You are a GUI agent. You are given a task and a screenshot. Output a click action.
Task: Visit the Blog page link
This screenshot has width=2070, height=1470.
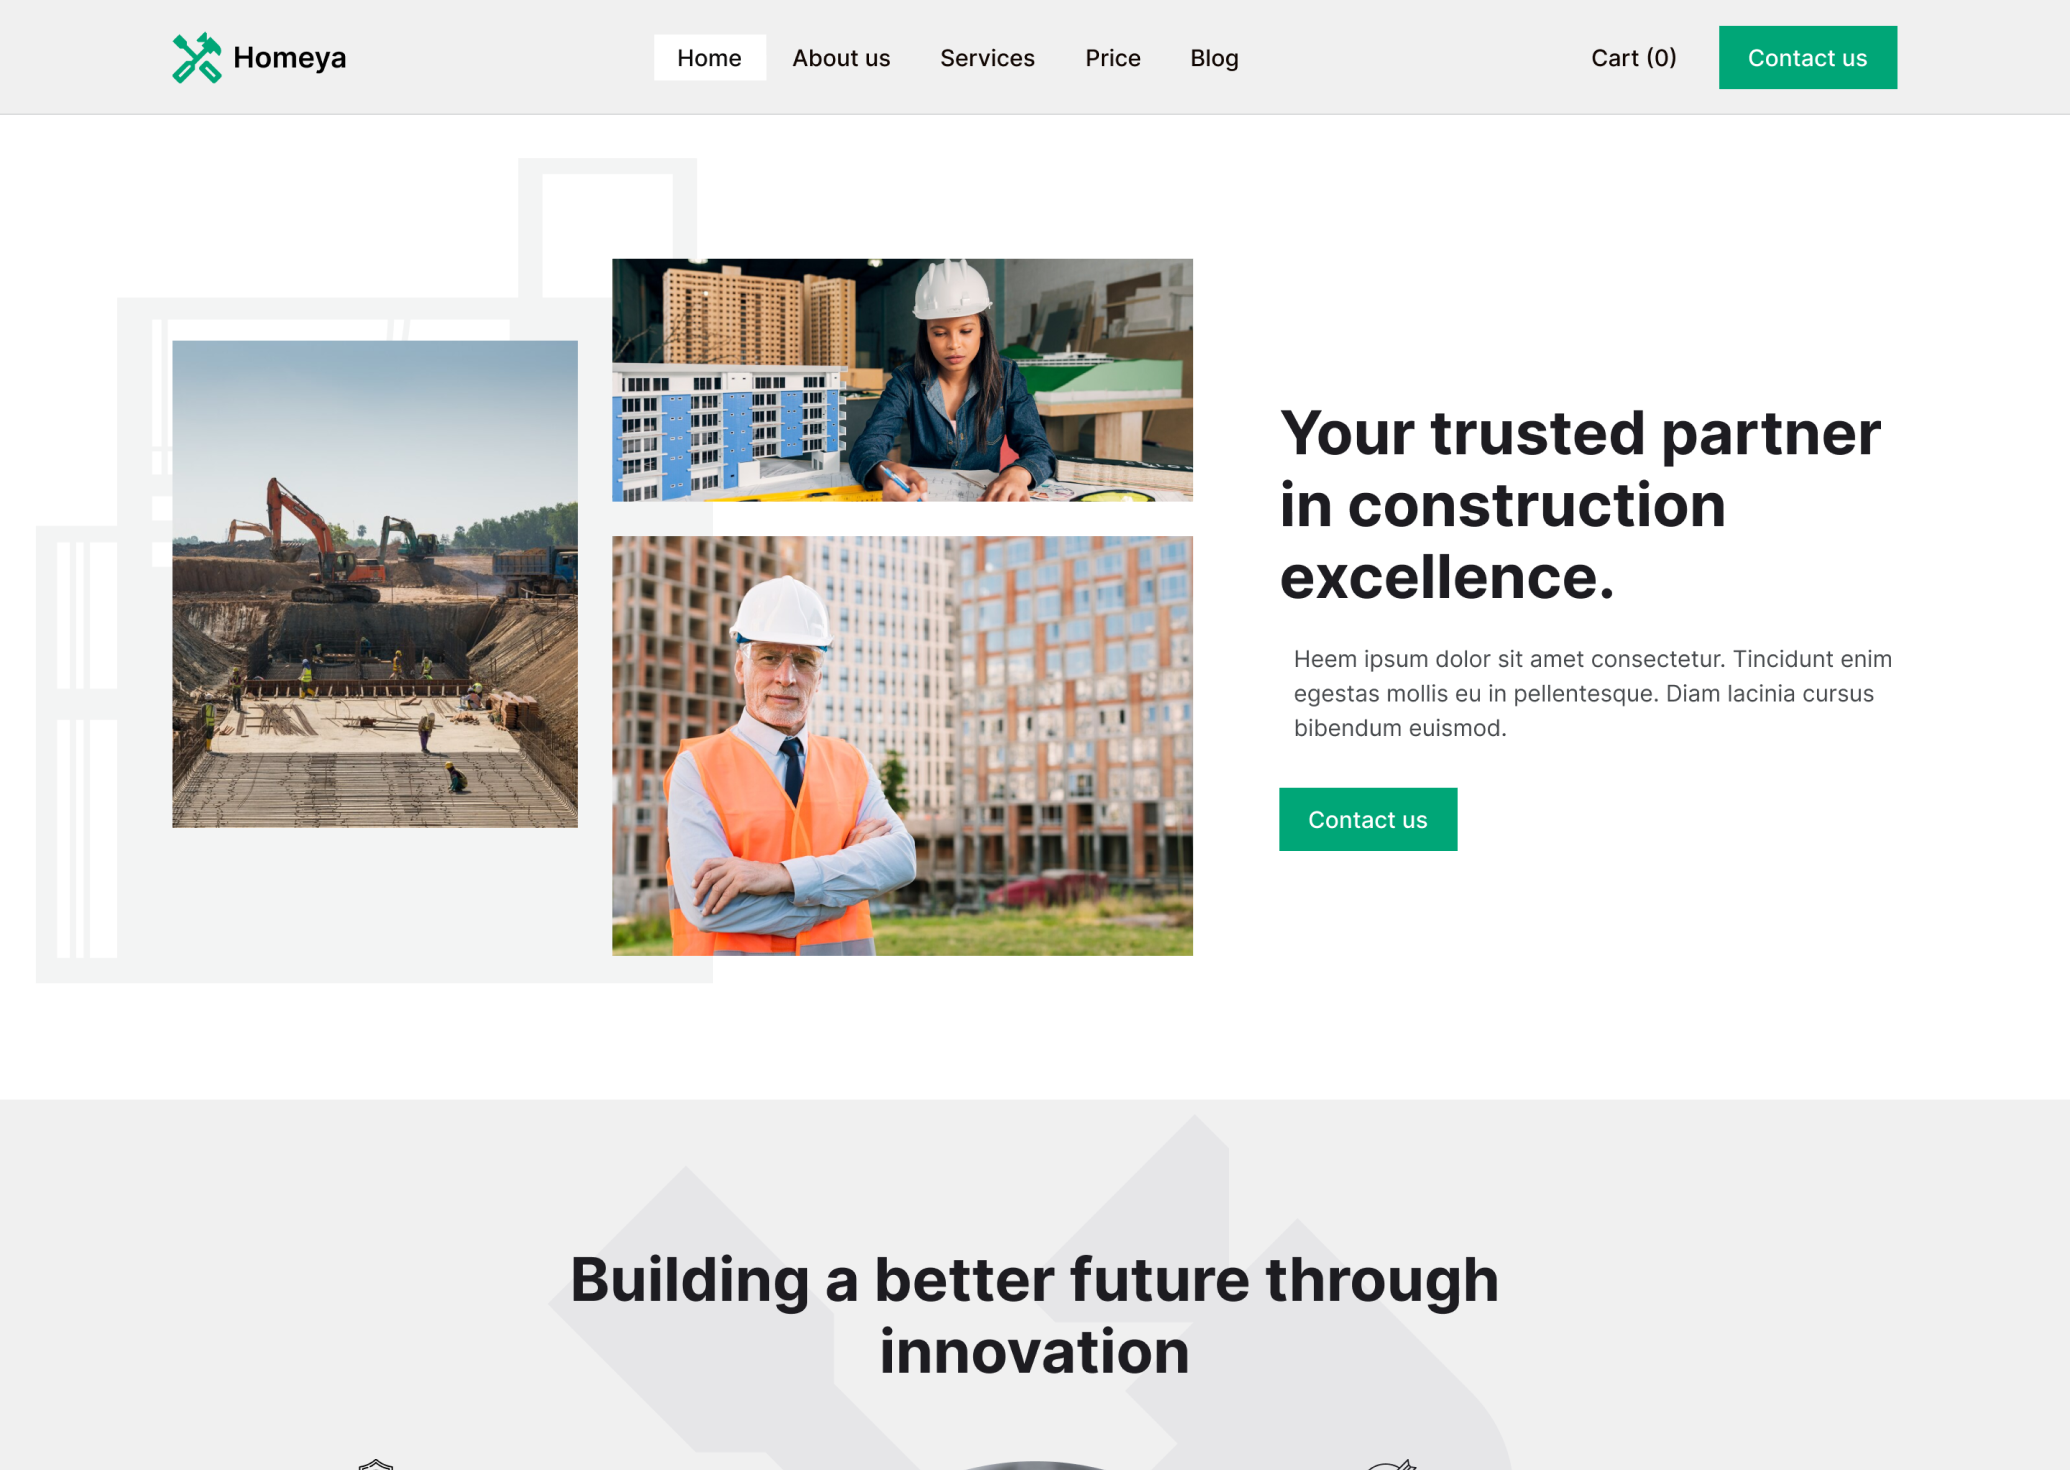point(1214,58)
